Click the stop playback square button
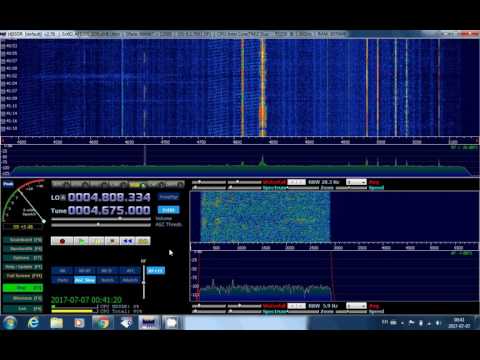480x360 pixels. click(112, 241)
